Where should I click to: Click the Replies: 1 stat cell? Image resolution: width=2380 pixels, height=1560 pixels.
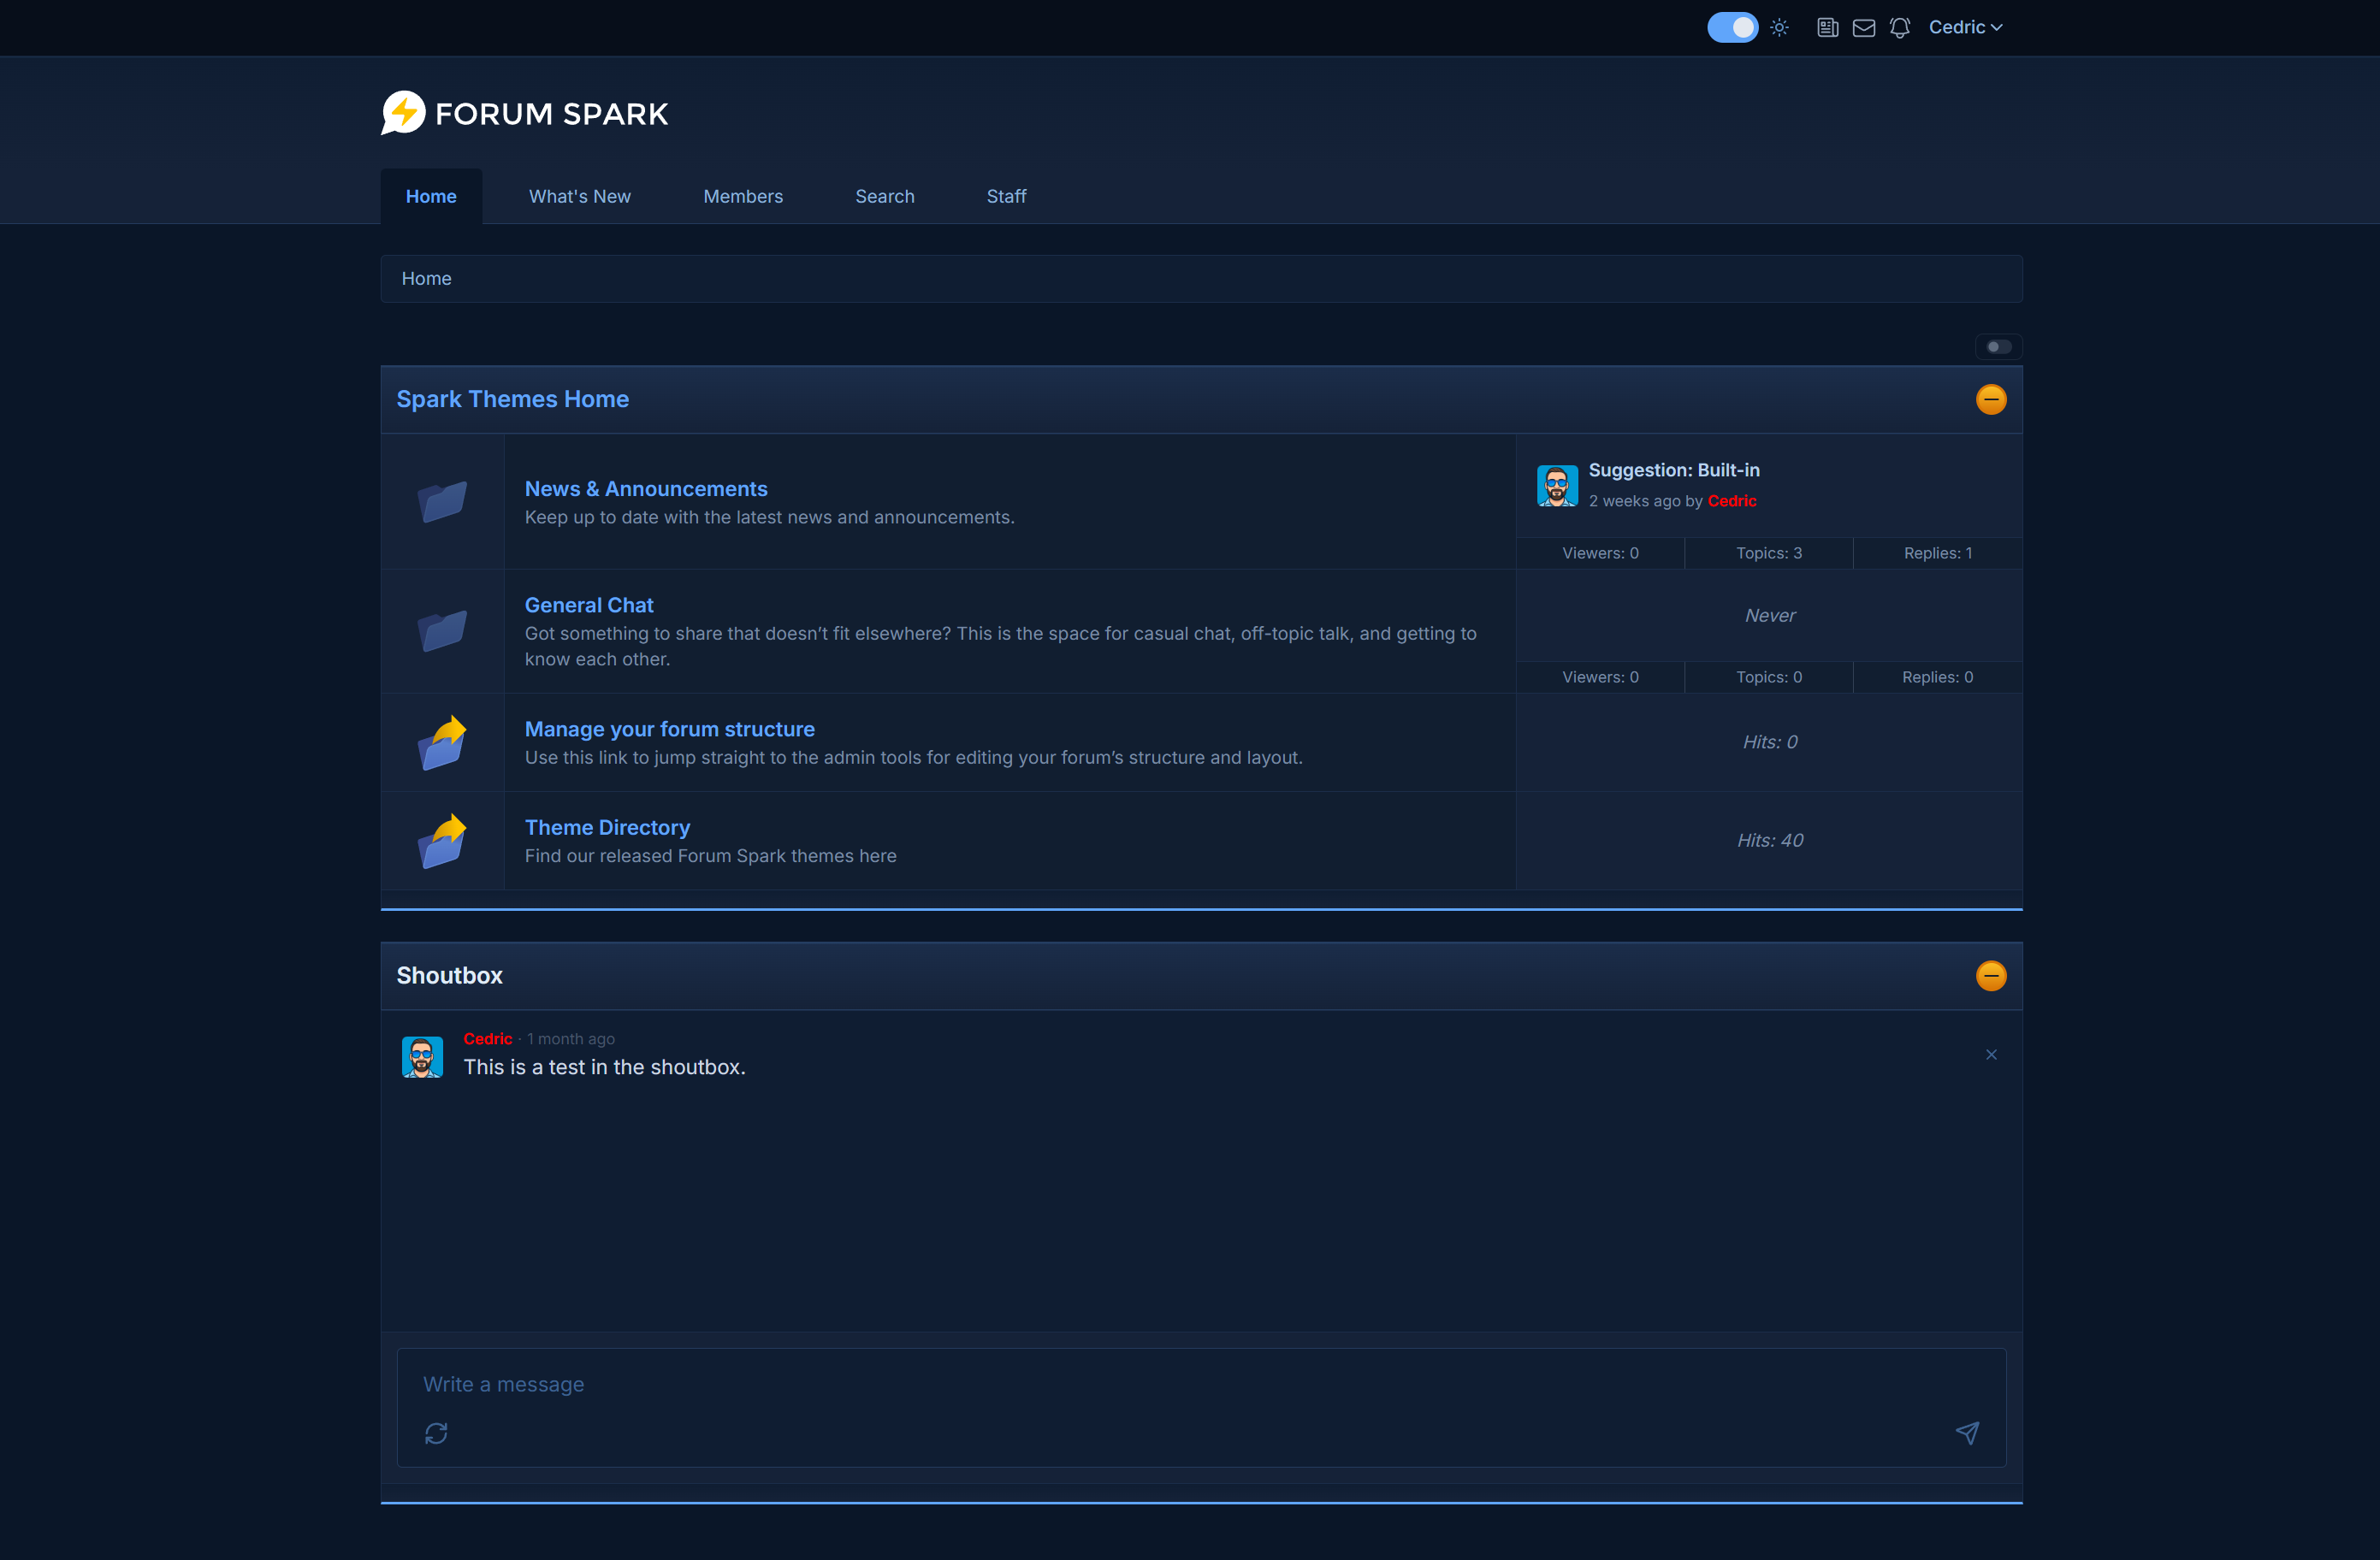point(1938,553)
